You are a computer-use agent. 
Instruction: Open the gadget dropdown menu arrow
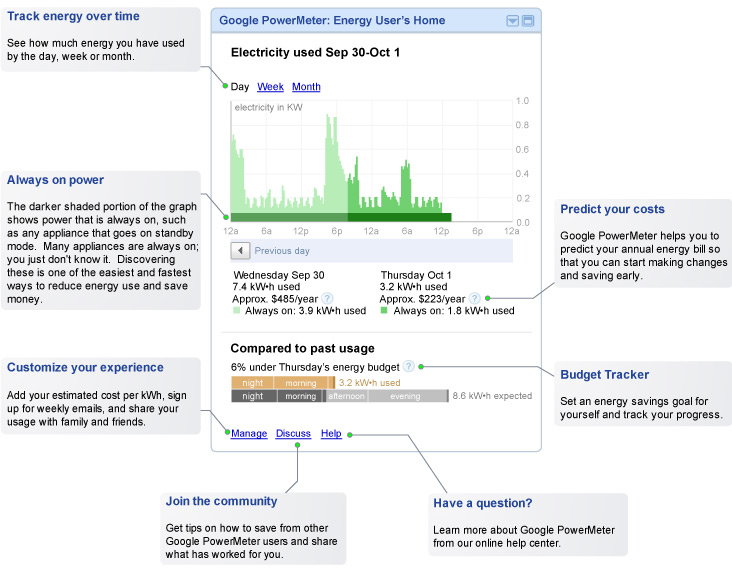click(x=512, y=21)
